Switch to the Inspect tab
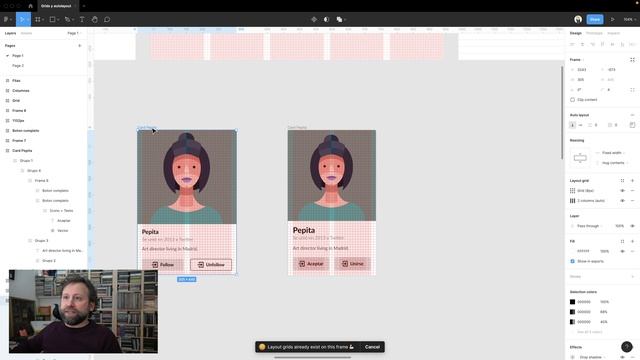Screen dimensions: 640x360 pos(613,33)
